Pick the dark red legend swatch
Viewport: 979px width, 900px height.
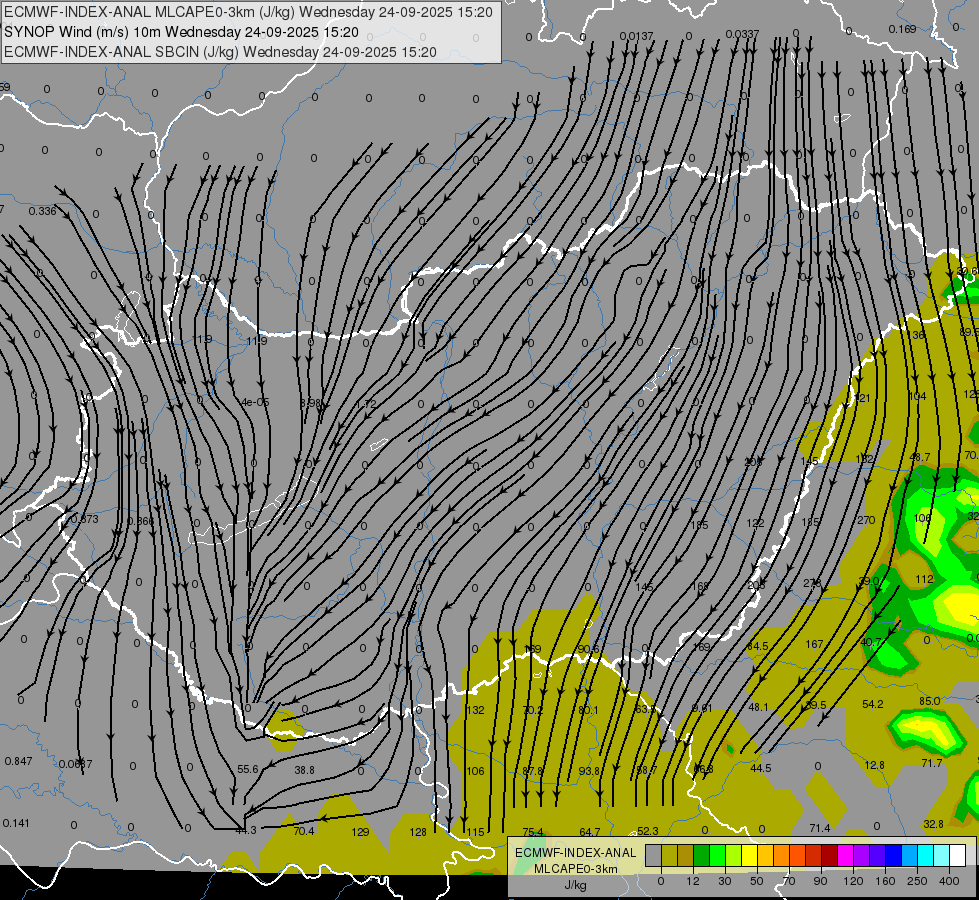830,855
